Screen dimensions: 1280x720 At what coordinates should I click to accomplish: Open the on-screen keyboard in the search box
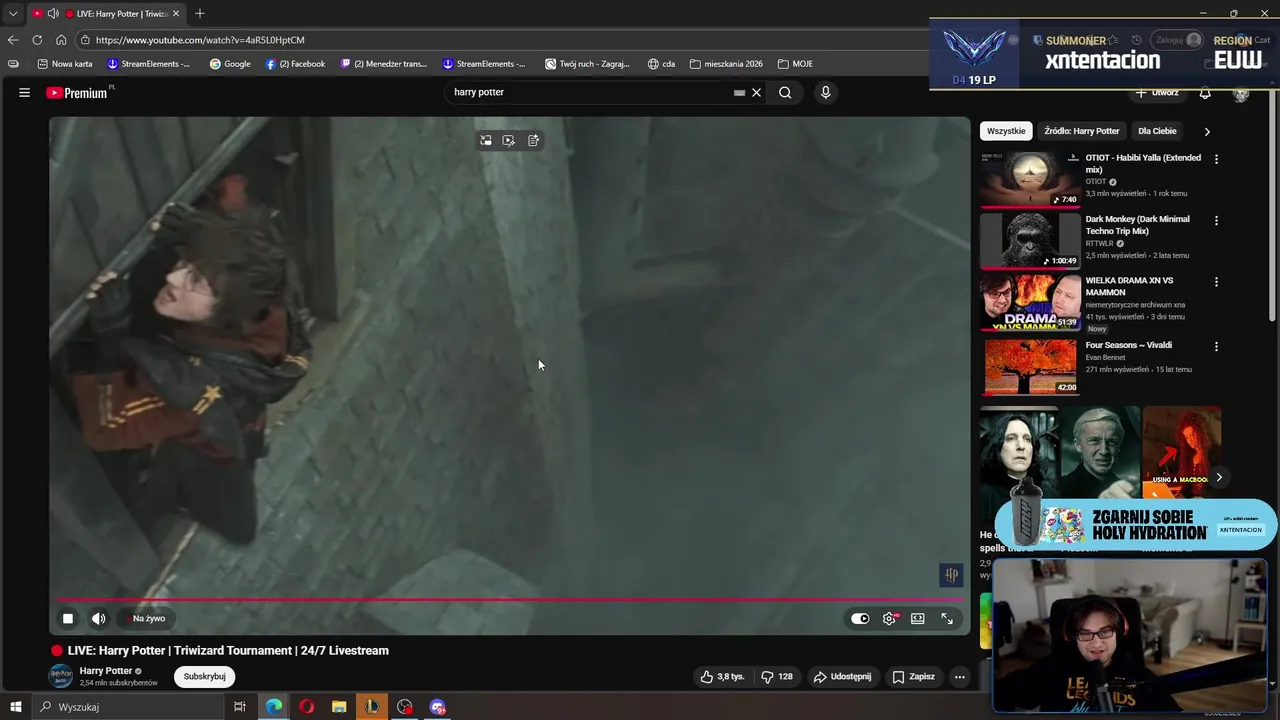[x=739, y=92]
